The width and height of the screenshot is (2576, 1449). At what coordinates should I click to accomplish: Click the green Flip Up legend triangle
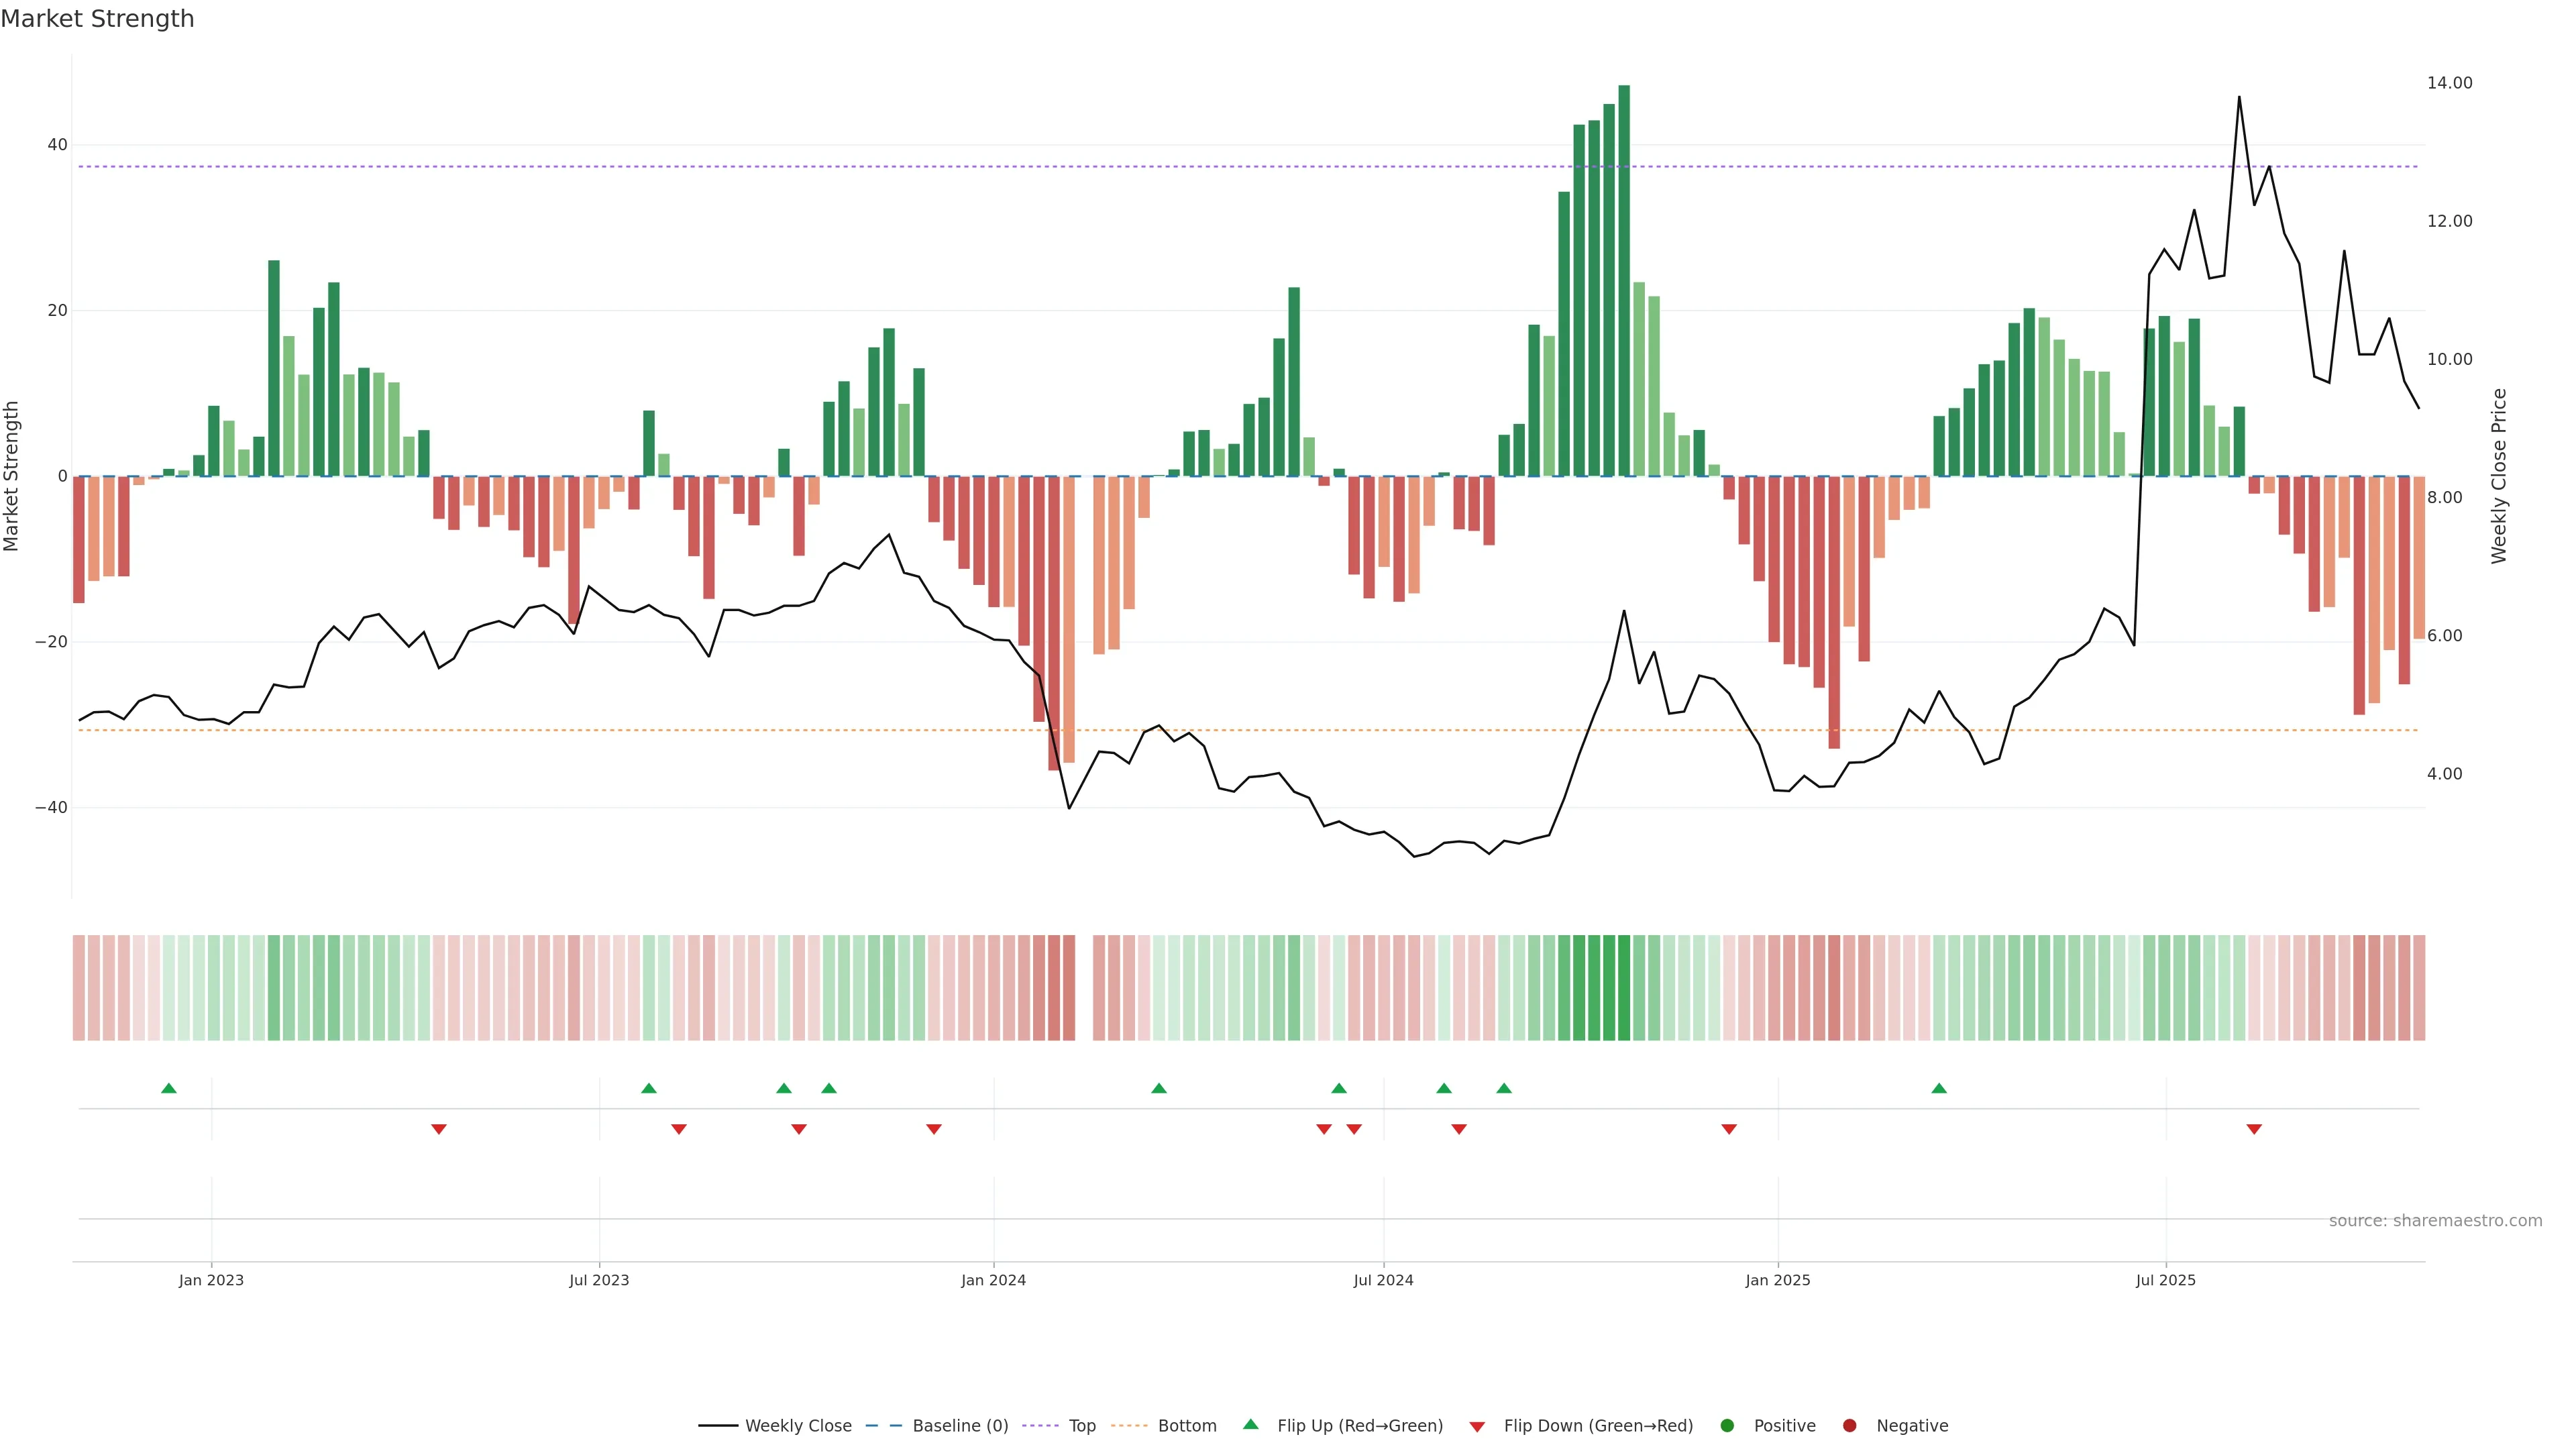[x=1250, y=1424]
